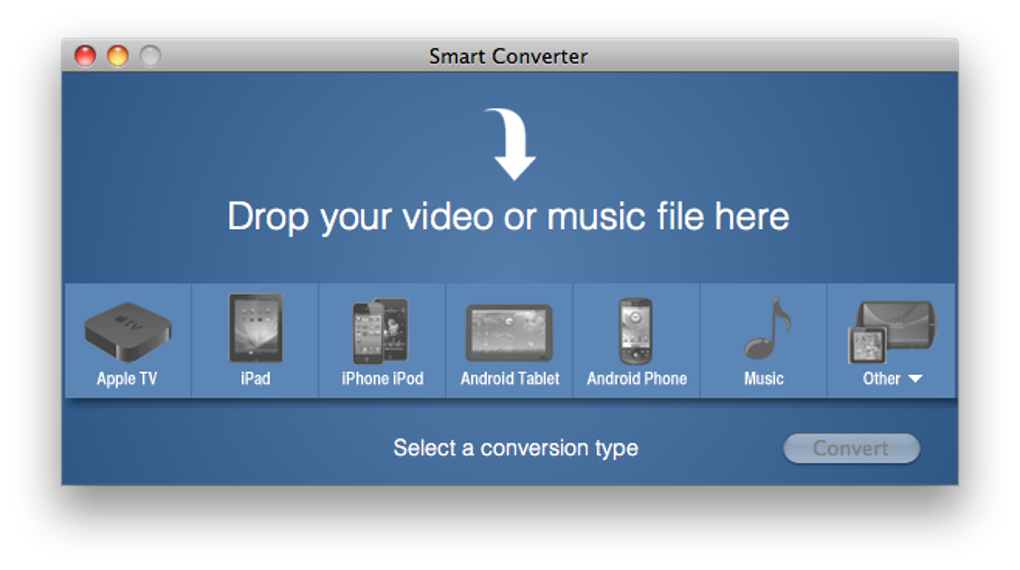Close the Smart Converter window
Viewport: 1020px width, 570px height.
coord(85,56)
